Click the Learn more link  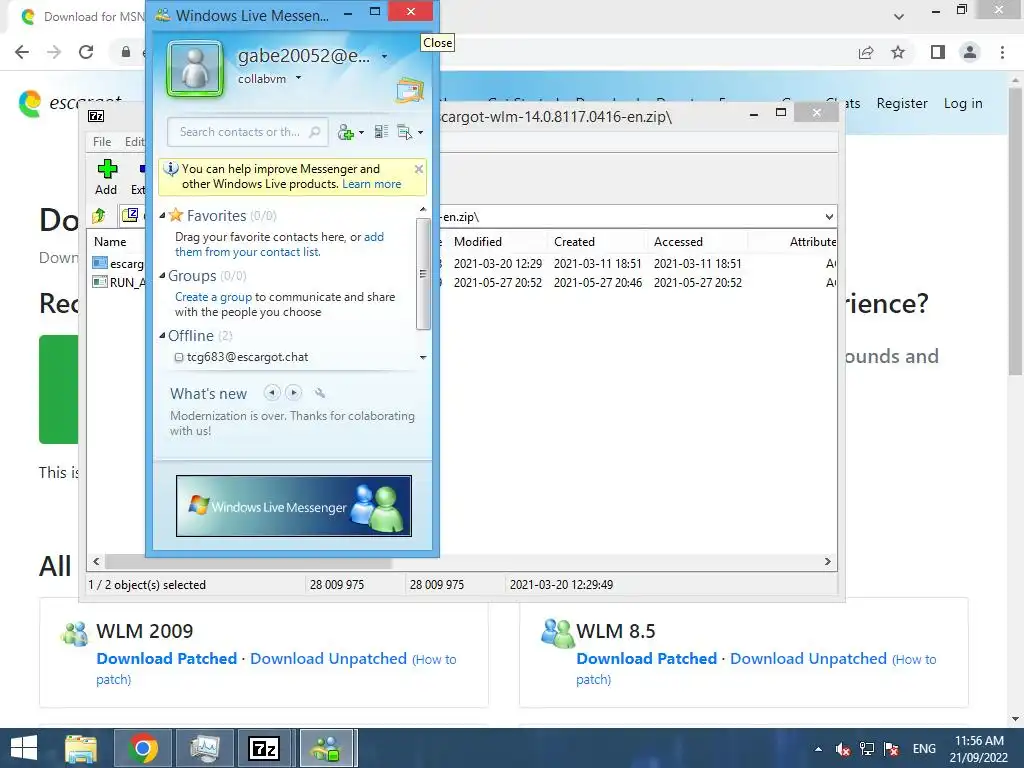pos(372,184)
